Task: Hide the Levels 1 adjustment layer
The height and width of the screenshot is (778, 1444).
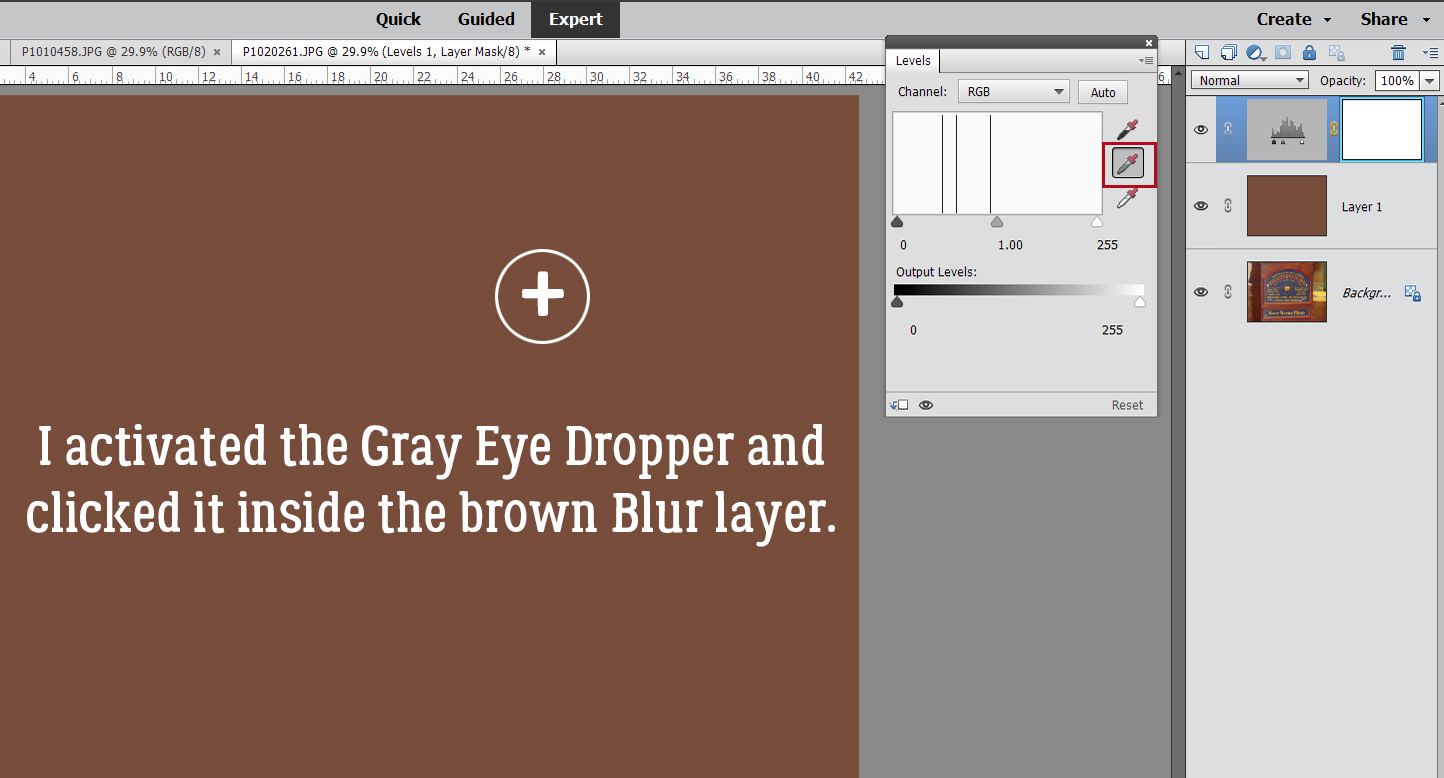Action: click(1202, 129)
